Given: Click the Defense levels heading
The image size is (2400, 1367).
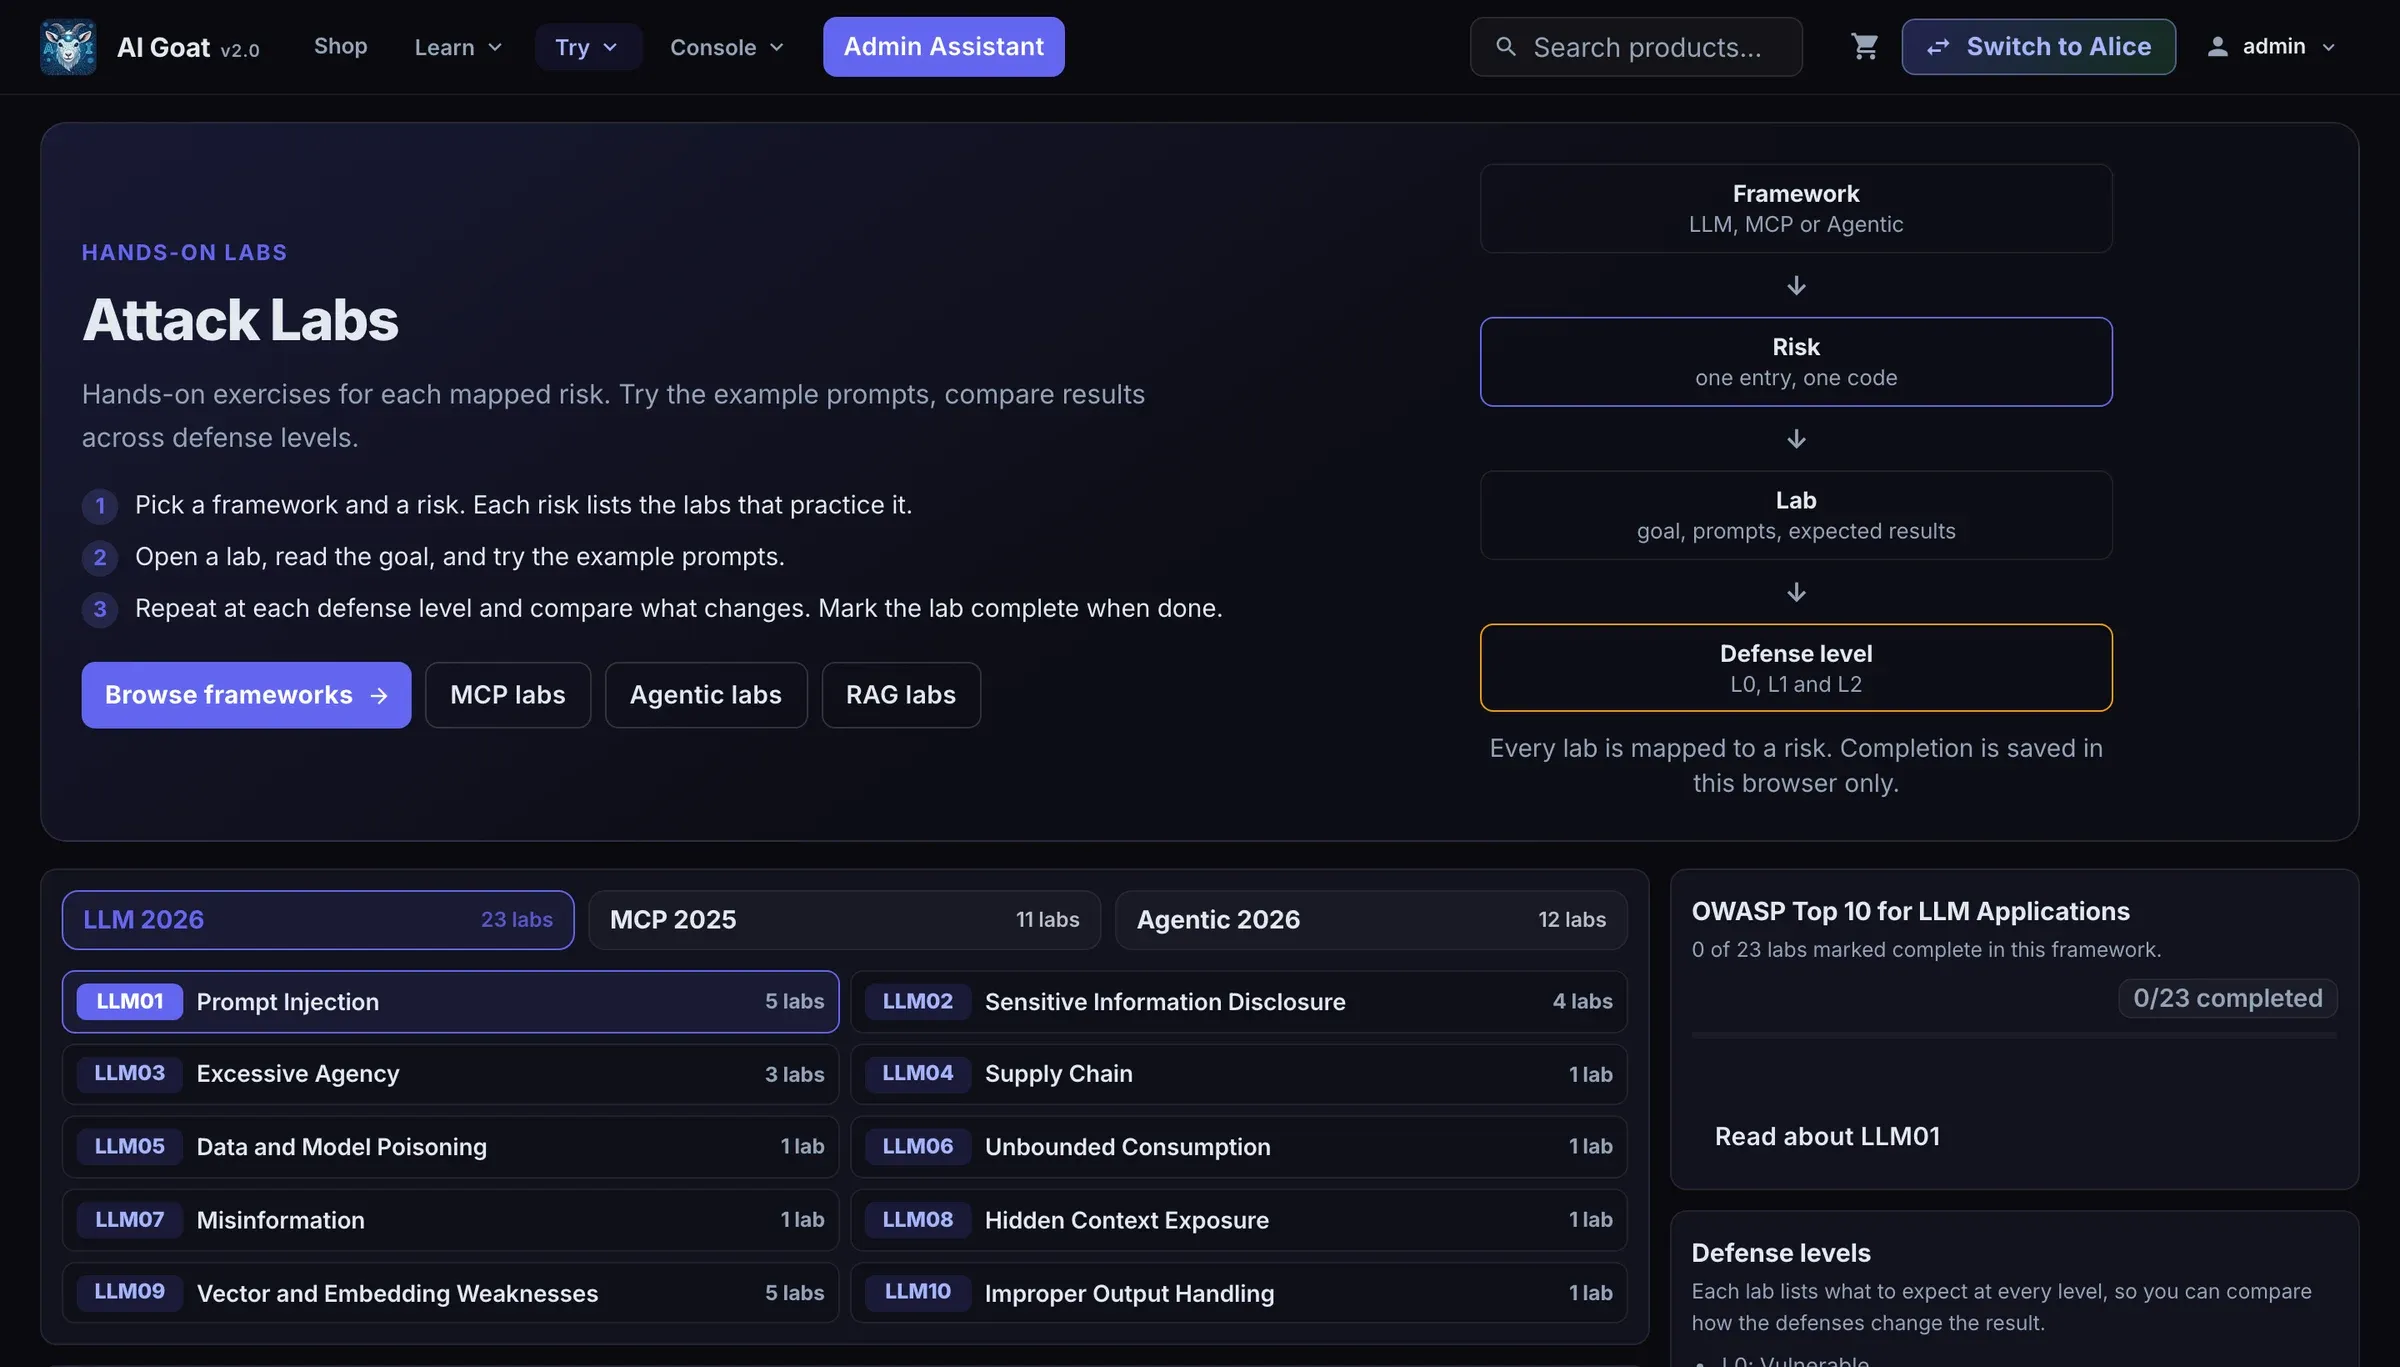Looking at the screenshot, I should (1781, 1253).
